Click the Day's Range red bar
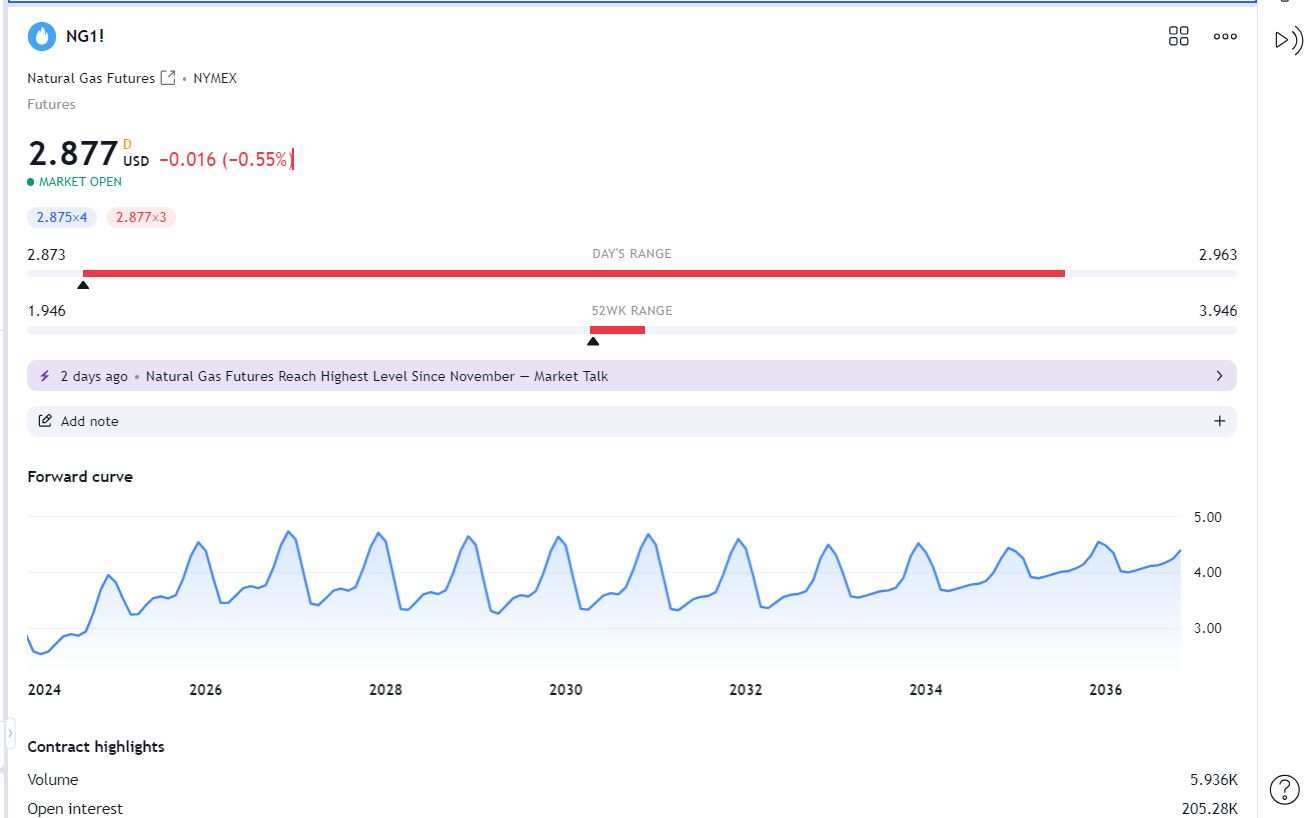Screen dimensions: 1311x818 [x=573, y=273]
